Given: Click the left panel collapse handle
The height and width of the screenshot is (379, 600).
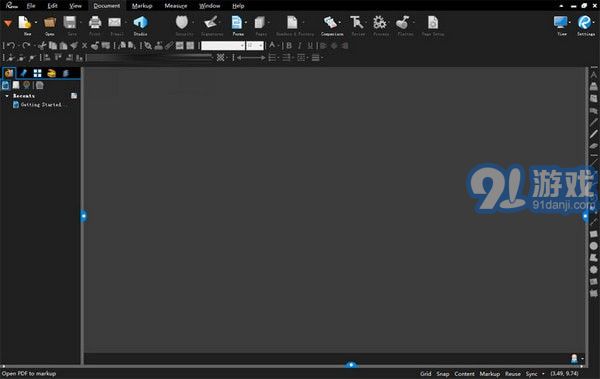Looking at the screenshot, I should [84, 216].
